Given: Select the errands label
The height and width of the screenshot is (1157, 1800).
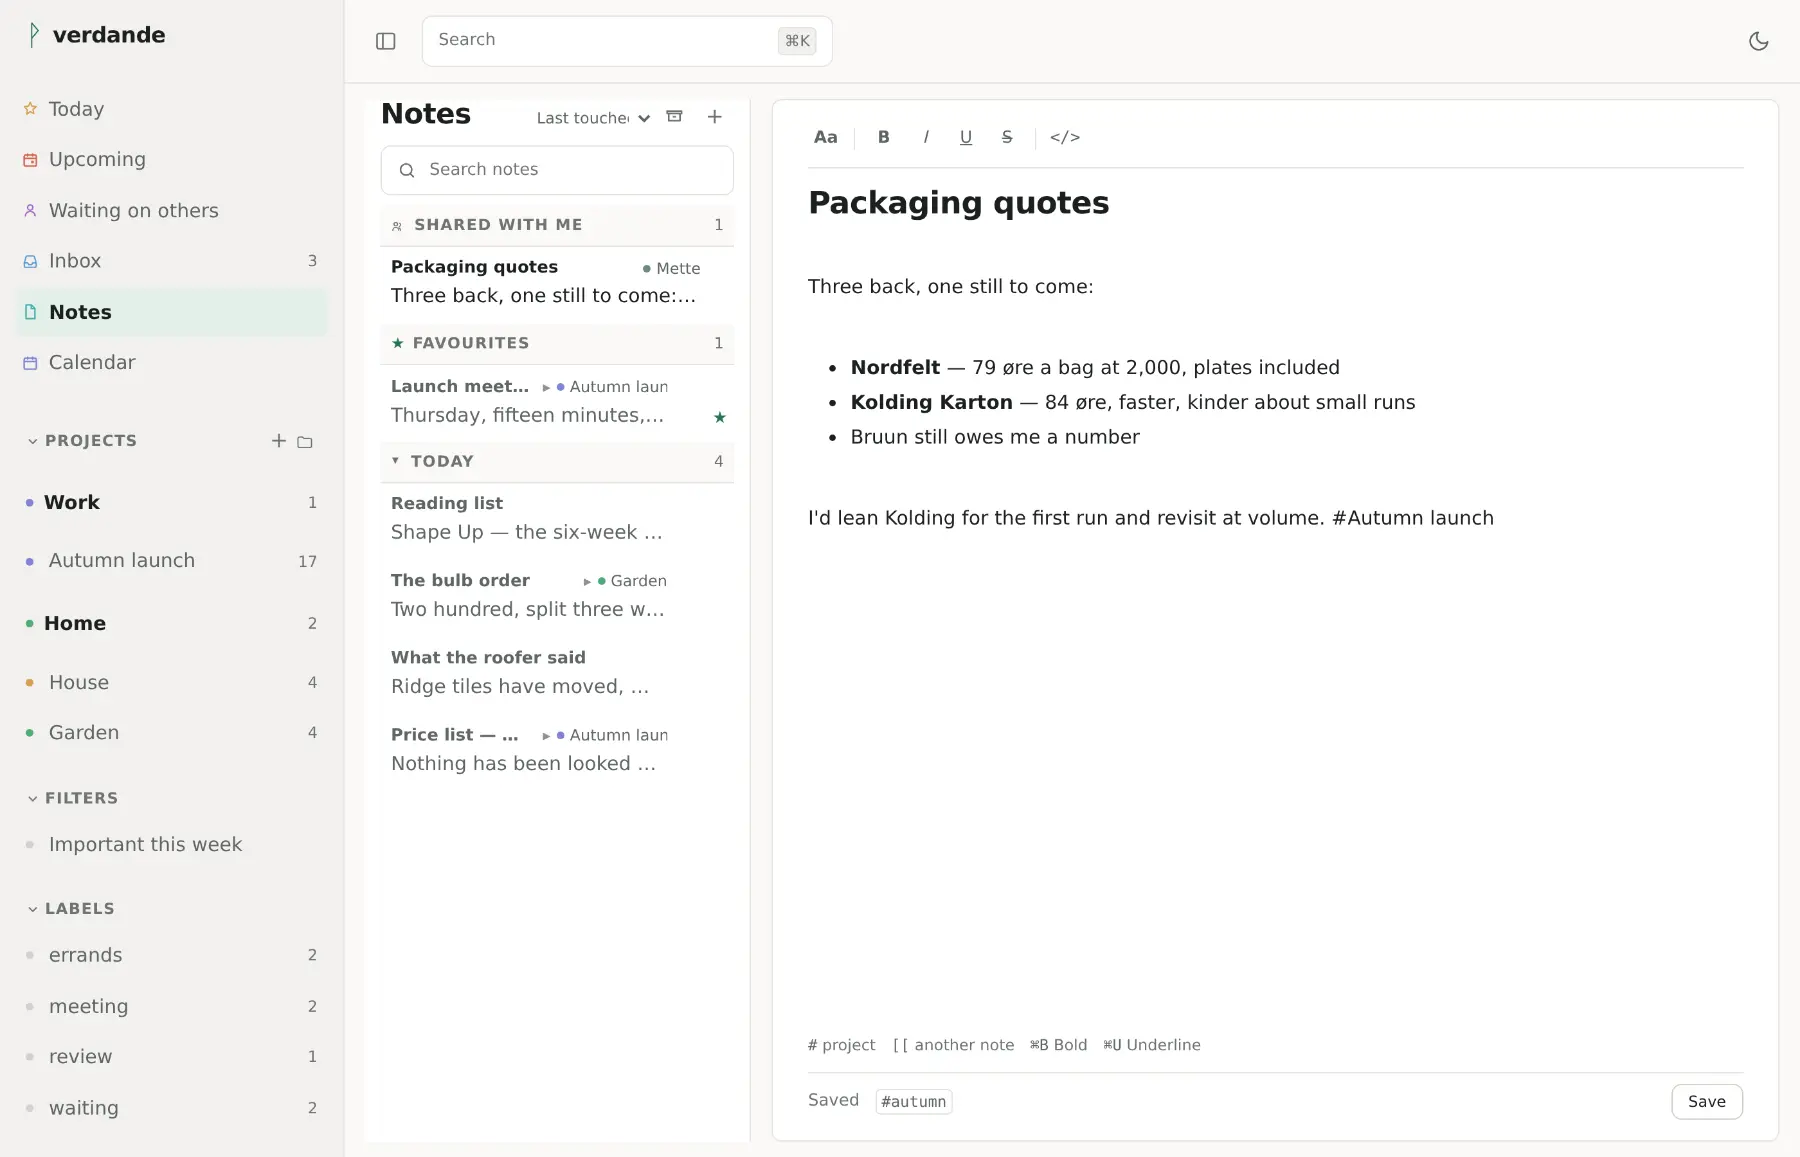Looking at the screenshot, I should (x=171, y=955).
